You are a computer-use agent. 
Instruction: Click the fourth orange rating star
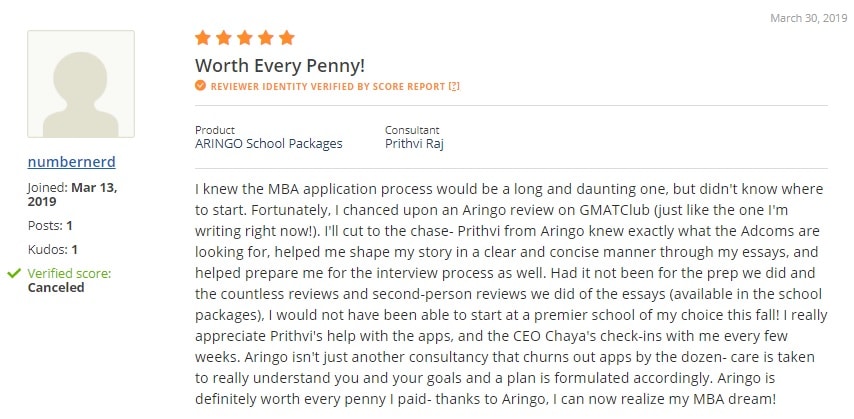click(x=266, y=38)
